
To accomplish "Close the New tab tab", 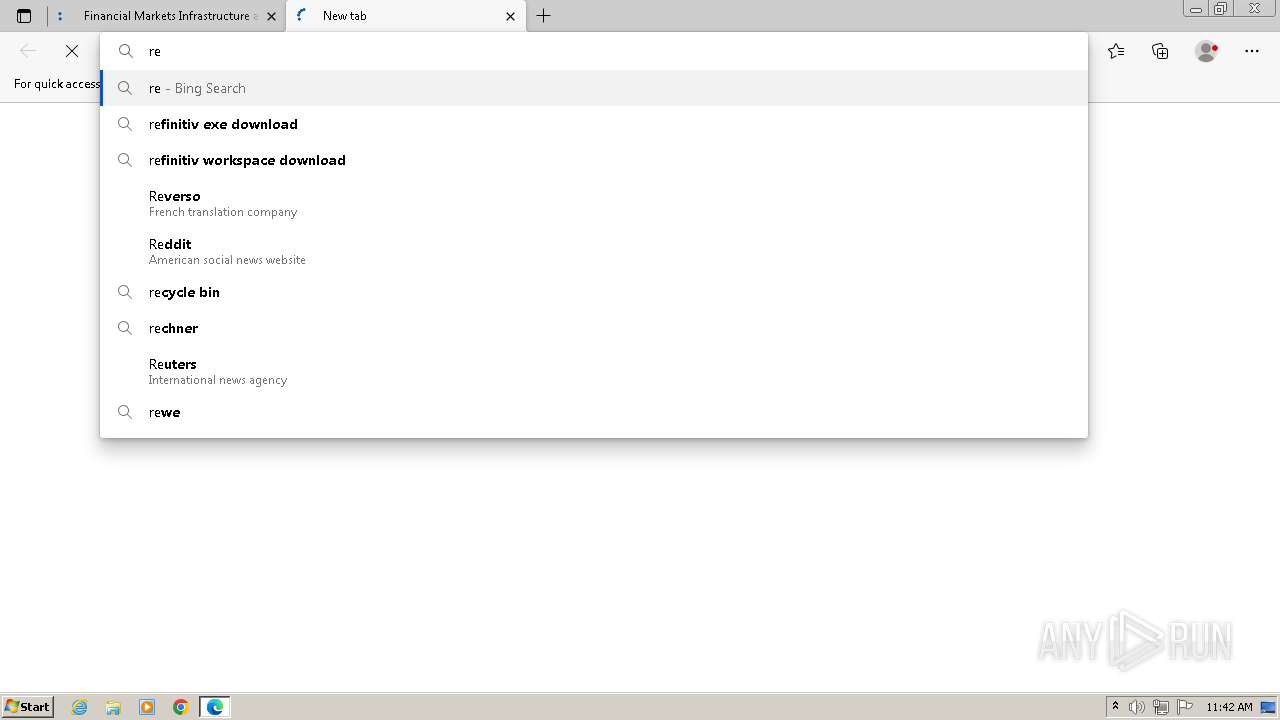I will point(510,16).
